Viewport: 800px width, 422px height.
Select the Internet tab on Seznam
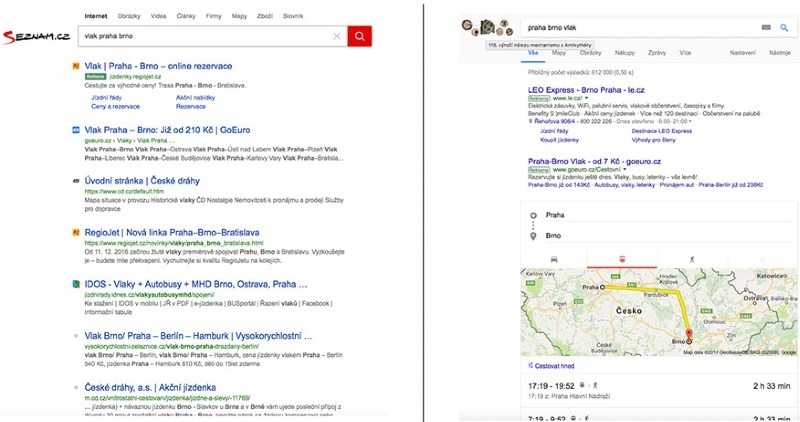coord(96,16)
